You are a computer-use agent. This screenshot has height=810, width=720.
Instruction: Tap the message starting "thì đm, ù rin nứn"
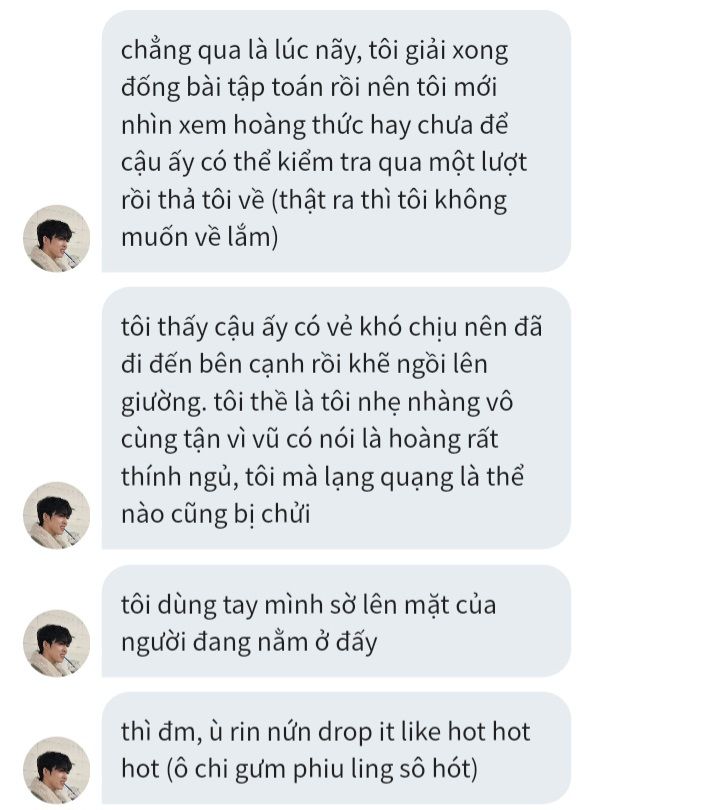(336, 749)
